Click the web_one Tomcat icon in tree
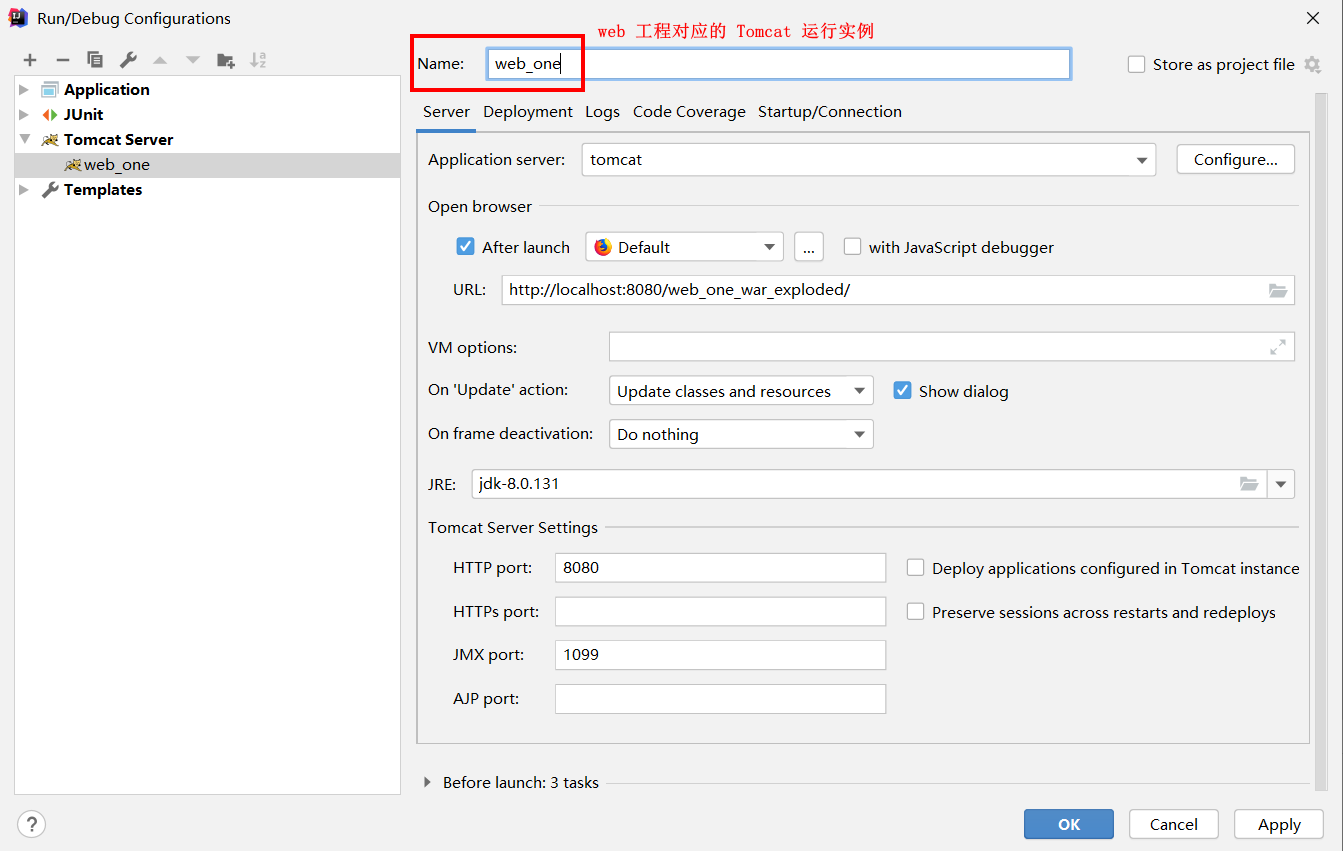 (x=73, y=165)
